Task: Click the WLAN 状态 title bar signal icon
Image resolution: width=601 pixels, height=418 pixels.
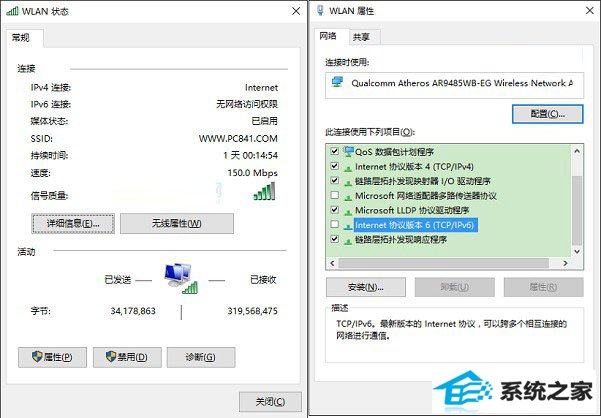Action: [x=12, y=11]
